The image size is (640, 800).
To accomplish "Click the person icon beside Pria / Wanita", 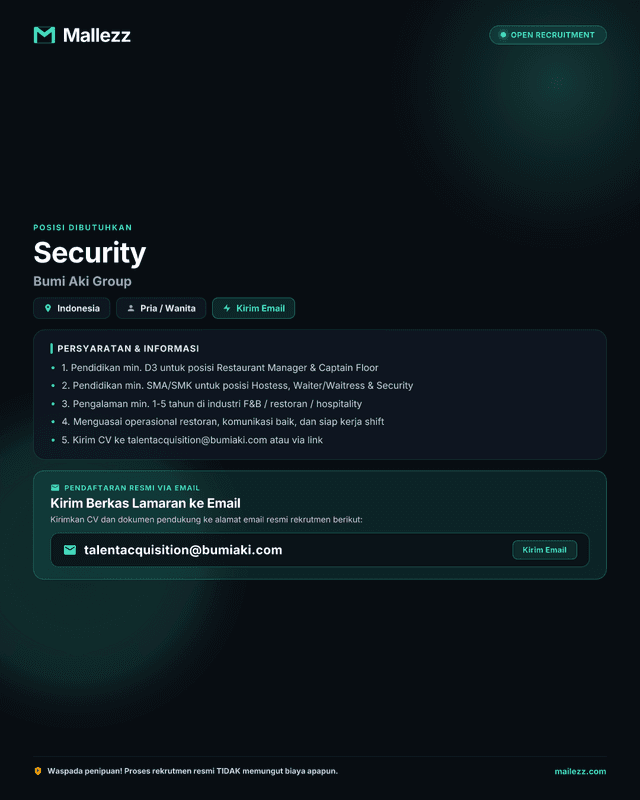I will point(131,308).
